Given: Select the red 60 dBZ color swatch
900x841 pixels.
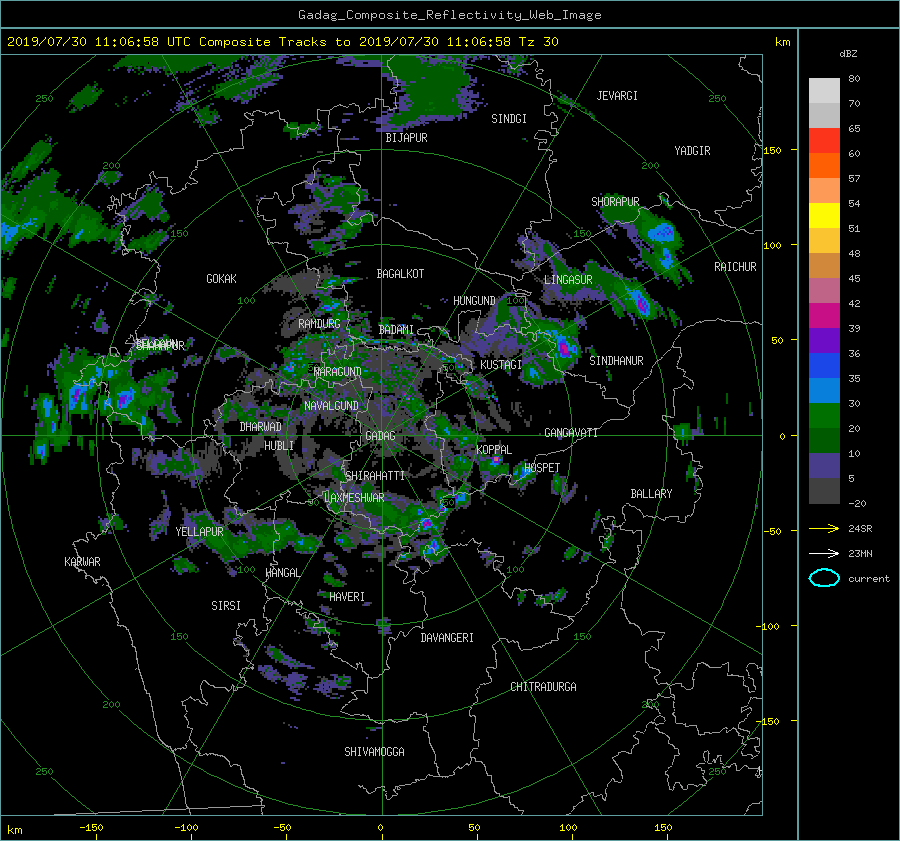Looking at the screenshot, I should pos(824,141).
